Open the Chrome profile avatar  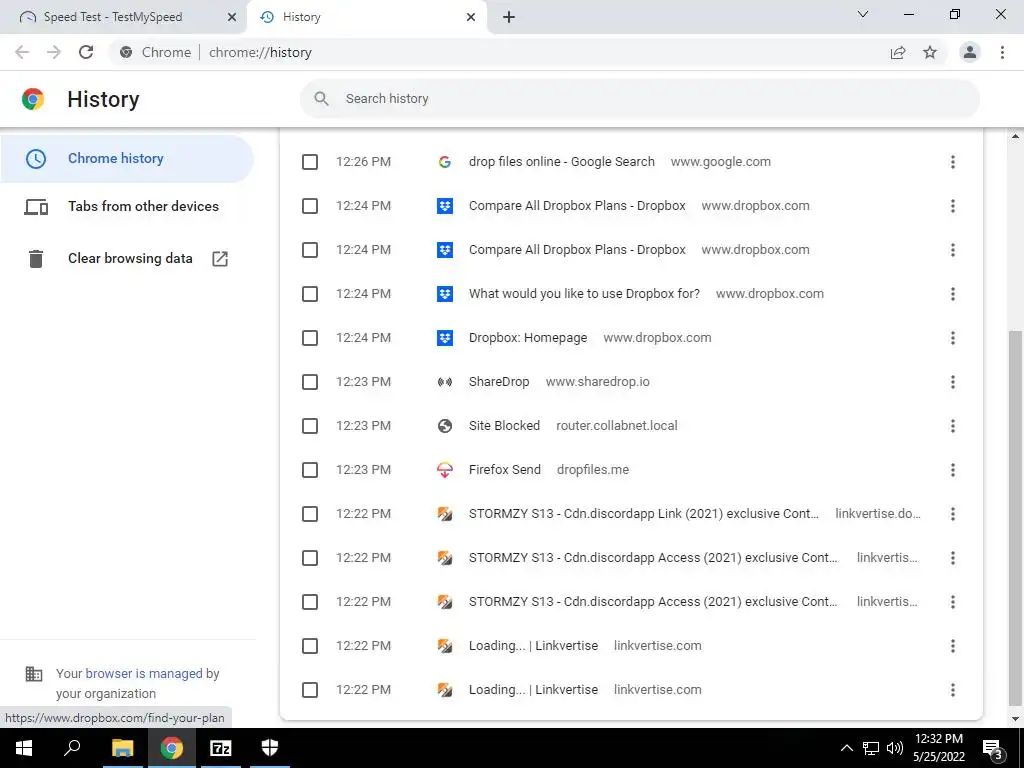pos(970,52)
